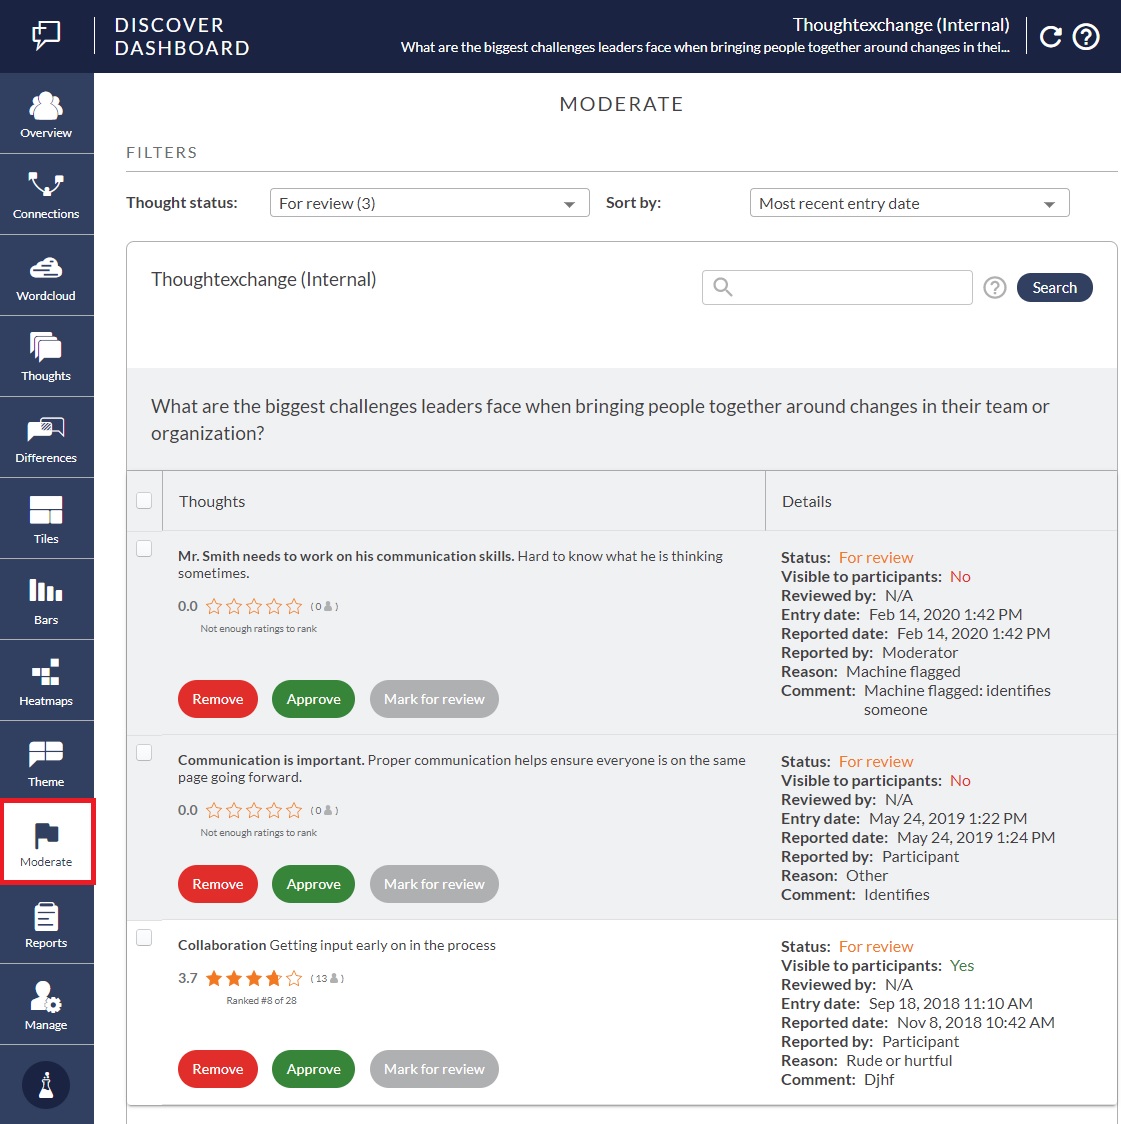The width and height of the screenshot is (1121, 1124).
Task: Click the 'Ranked #8 of 28' text
Action: point(262,1001)
